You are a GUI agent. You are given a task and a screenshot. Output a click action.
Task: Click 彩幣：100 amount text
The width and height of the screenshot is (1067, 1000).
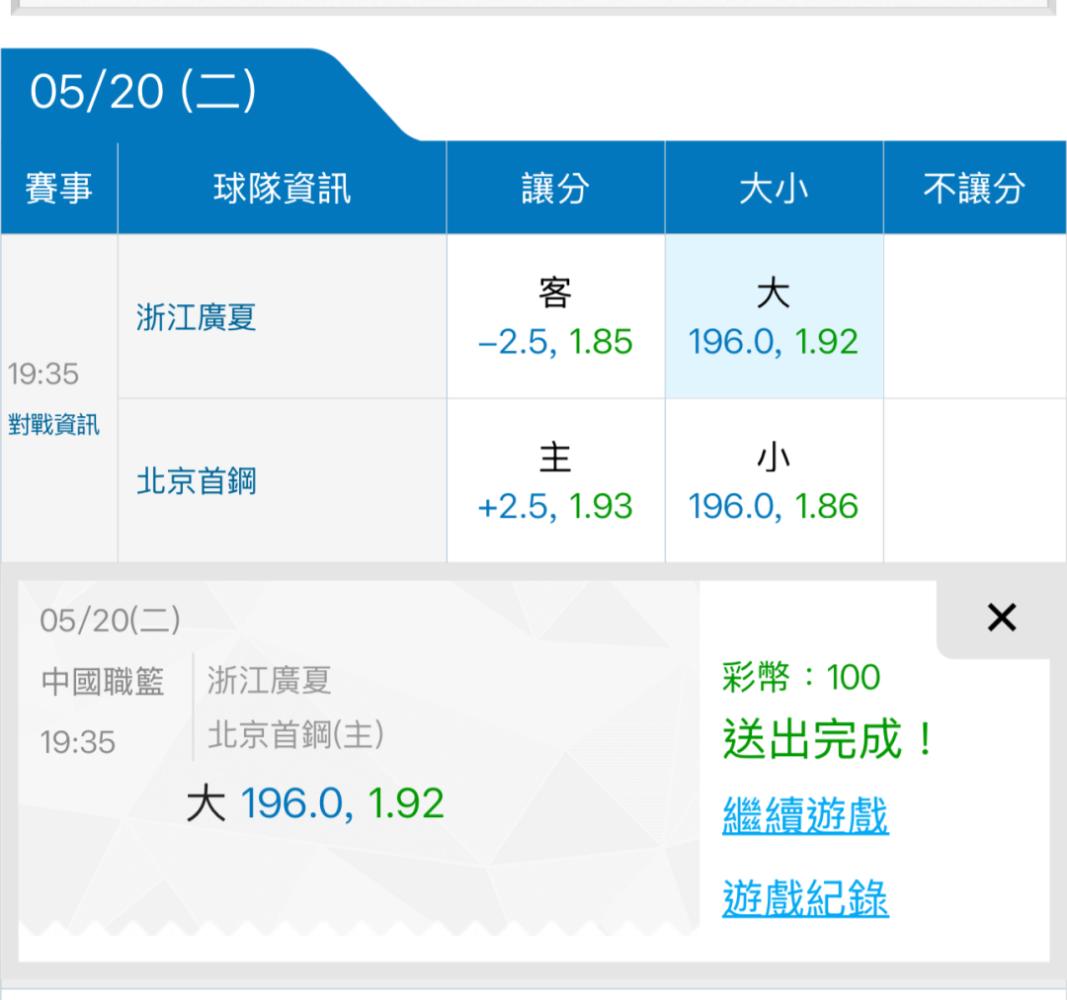pos(801,678)
